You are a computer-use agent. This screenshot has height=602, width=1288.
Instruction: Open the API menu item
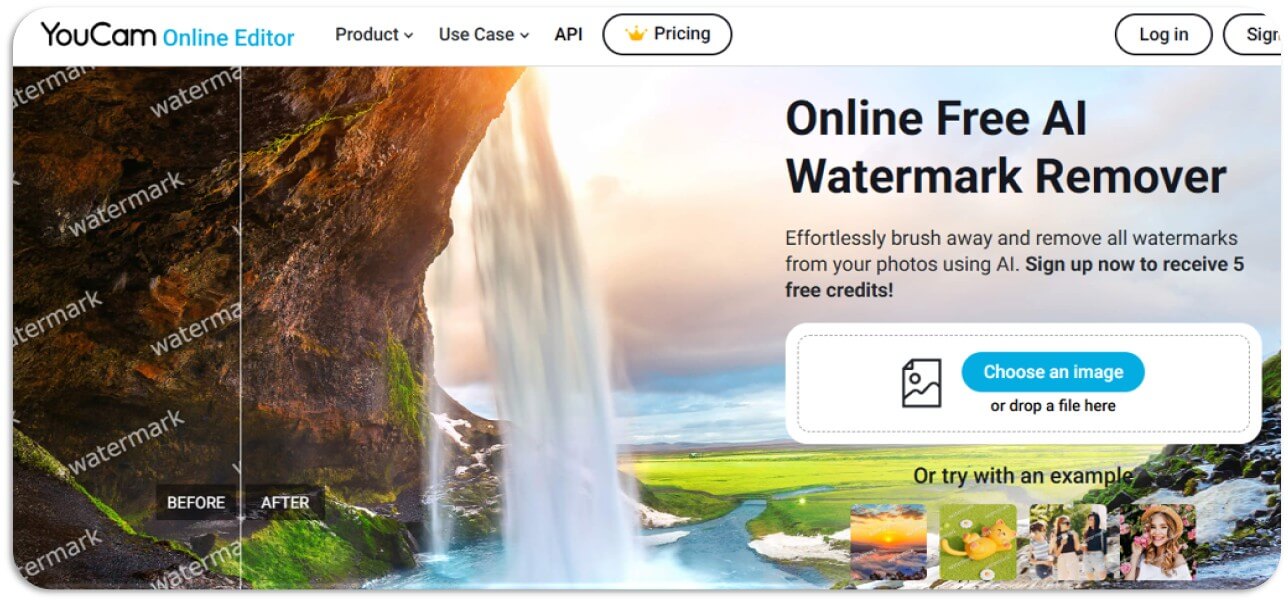point(568,34)
